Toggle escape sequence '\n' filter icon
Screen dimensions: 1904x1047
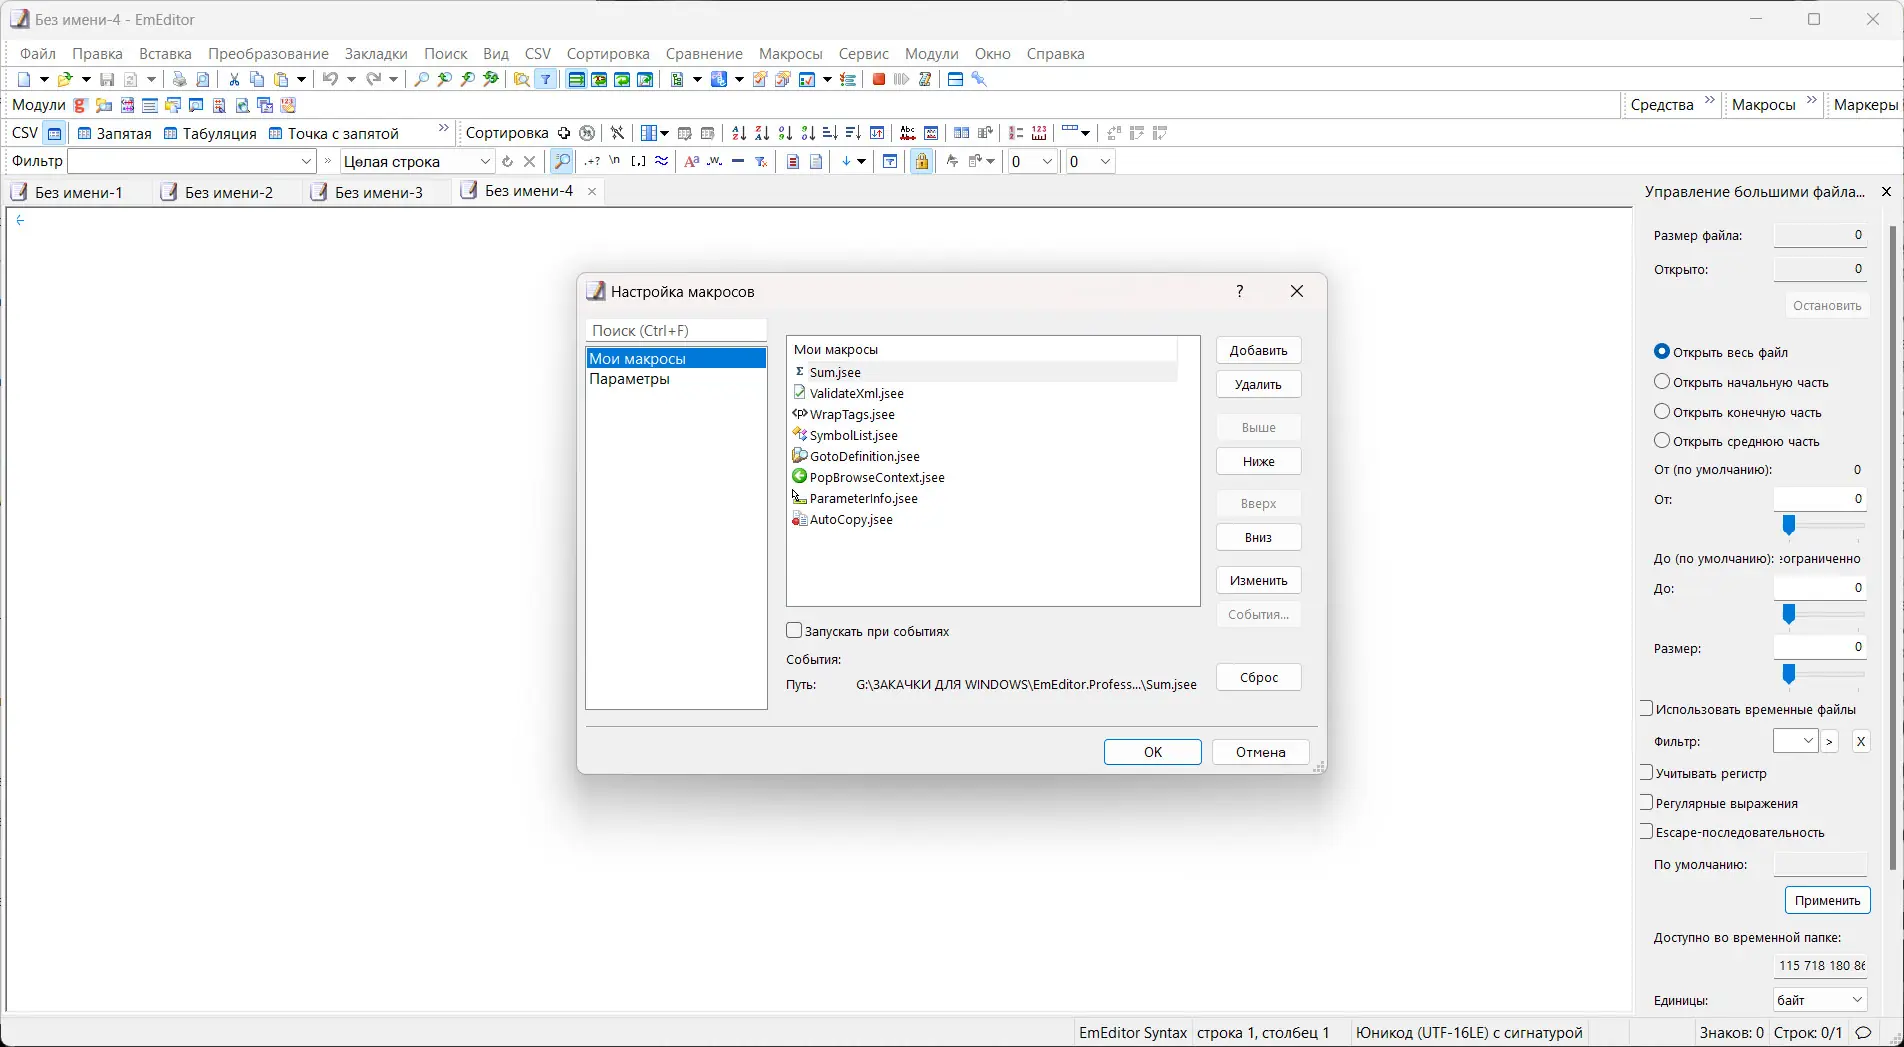[x=616, y=161]
